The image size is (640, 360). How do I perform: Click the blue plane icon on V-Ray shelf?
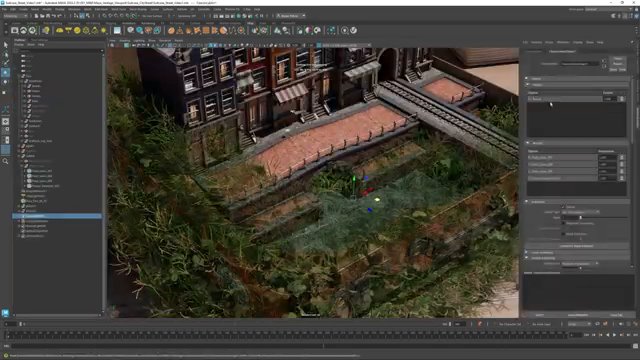coord(117,30)
